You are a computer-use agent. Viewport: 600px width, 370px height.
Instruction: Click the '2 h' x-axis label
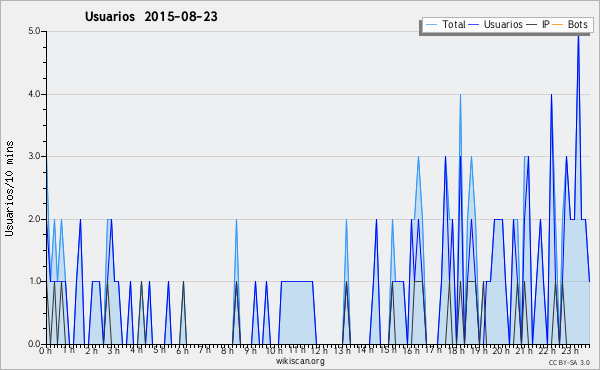tap(91, 351)
